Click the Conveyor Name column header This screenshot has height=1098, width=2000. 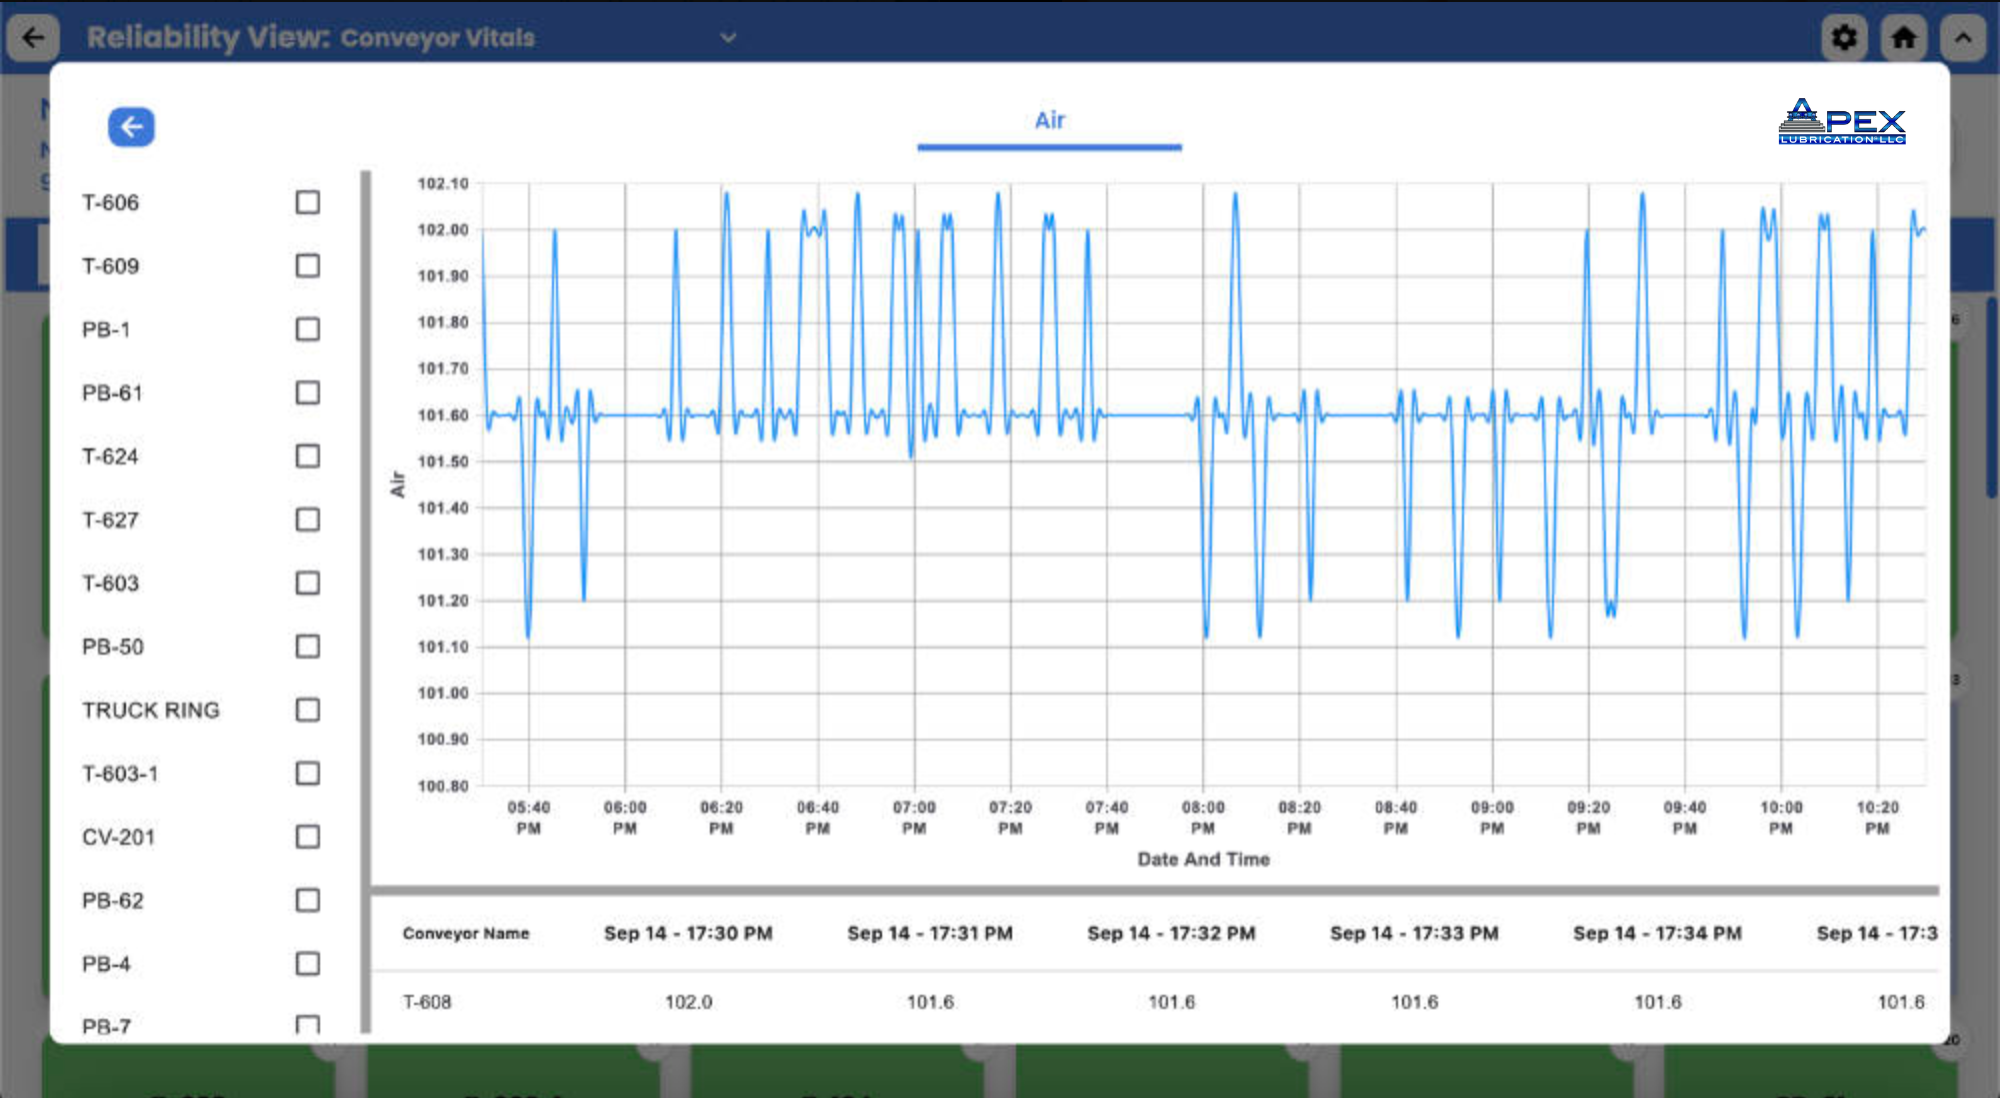[466, 933]
